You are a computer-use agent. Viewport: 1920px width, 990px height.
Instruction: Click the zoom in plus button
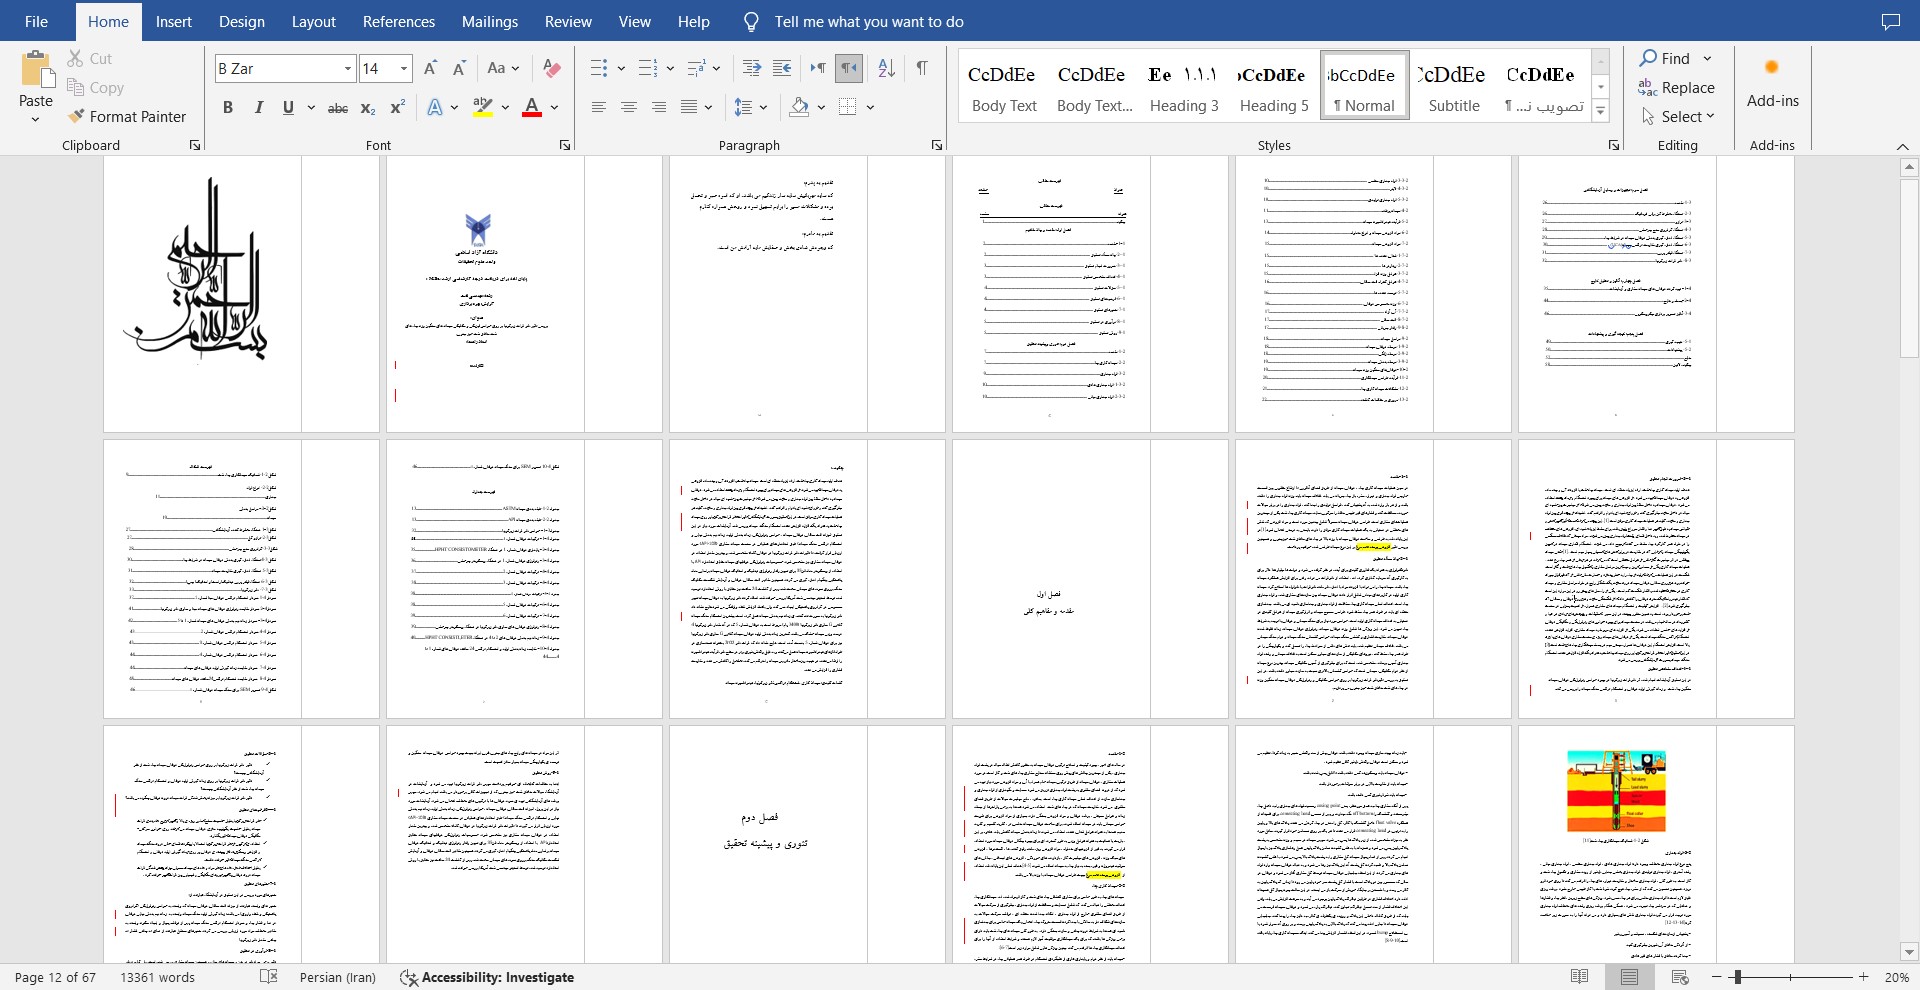[1864, 977]
